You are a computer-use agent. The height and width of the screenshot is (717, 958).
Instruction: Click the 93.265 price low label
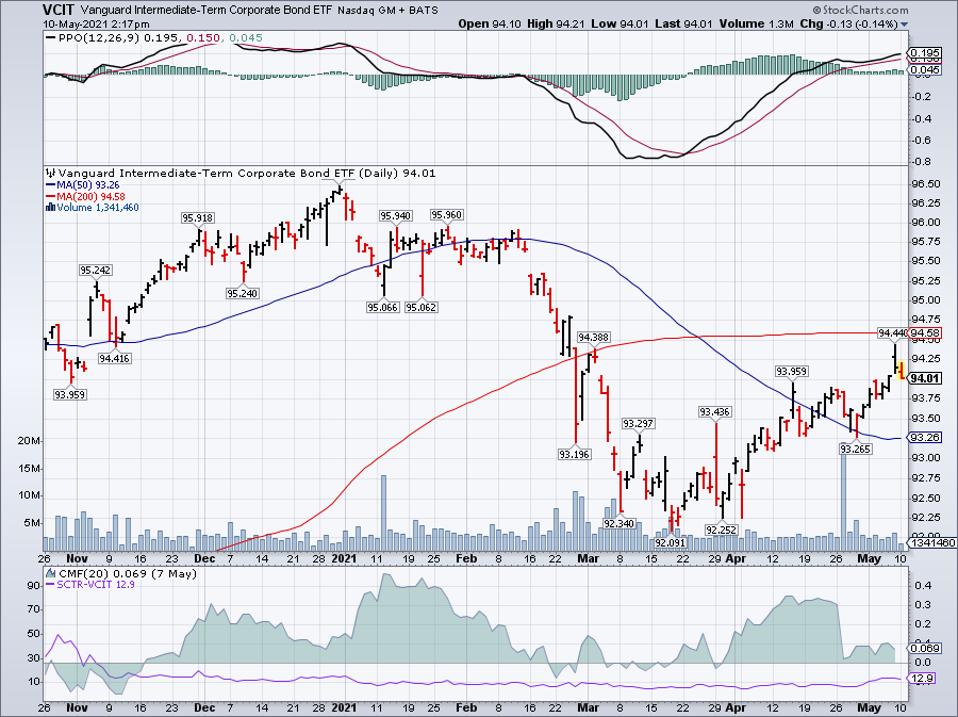(x=855, y=449)
